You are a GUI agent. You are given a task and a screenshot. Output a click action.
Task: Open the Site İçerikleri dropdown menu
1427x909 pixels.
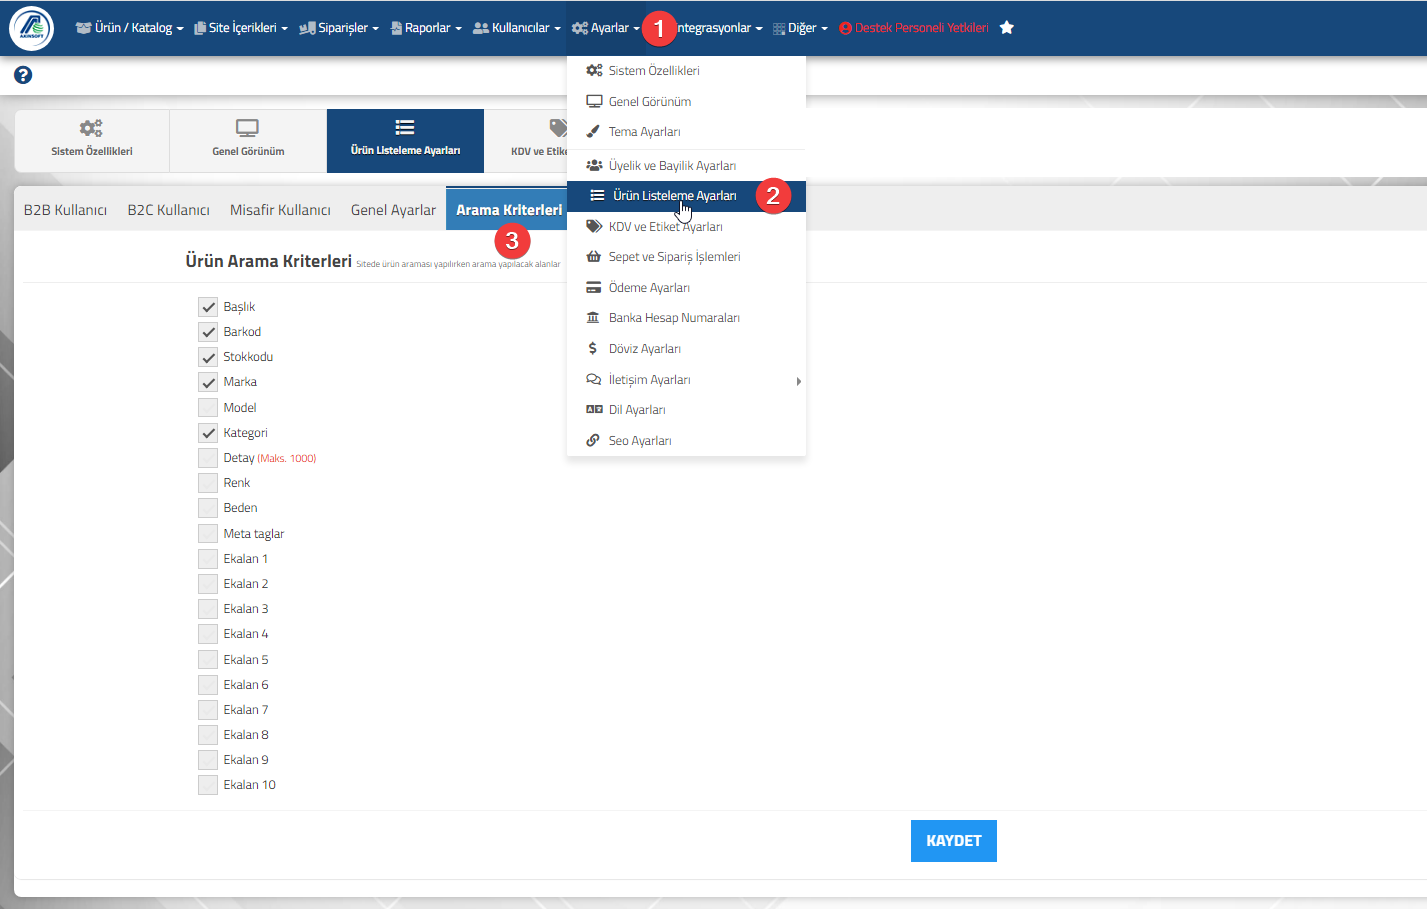point(241,28)
